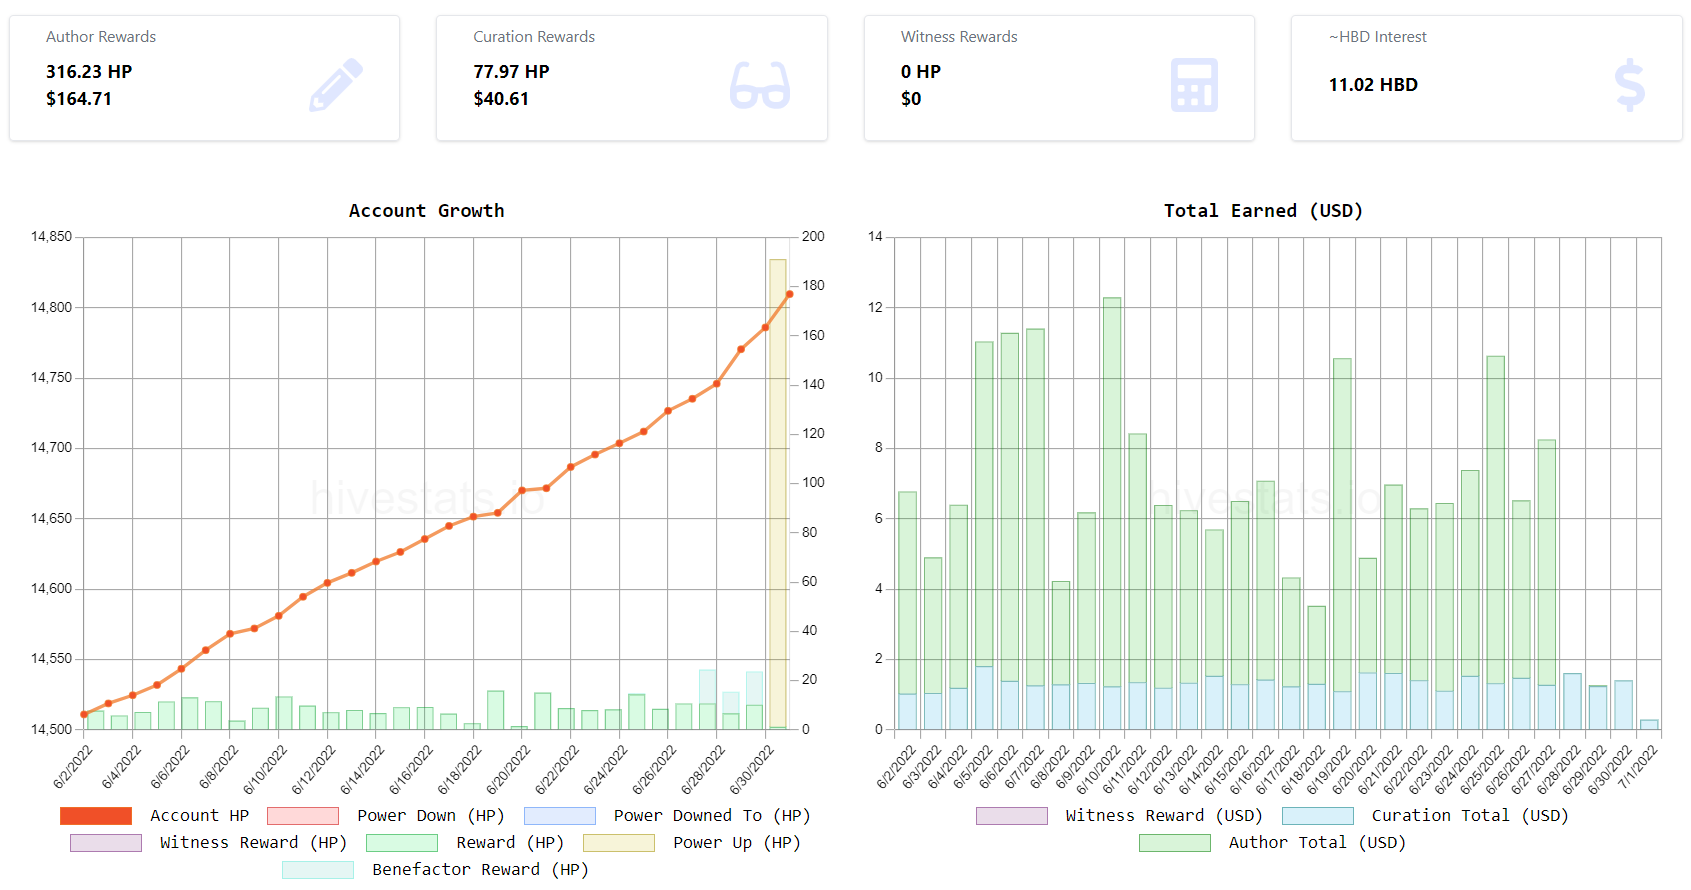Image resolution: width=1691 pixels, height=890 pixels.
Task: Click the 11.02 HBD interest value
Action: (x=1373, y=85)
